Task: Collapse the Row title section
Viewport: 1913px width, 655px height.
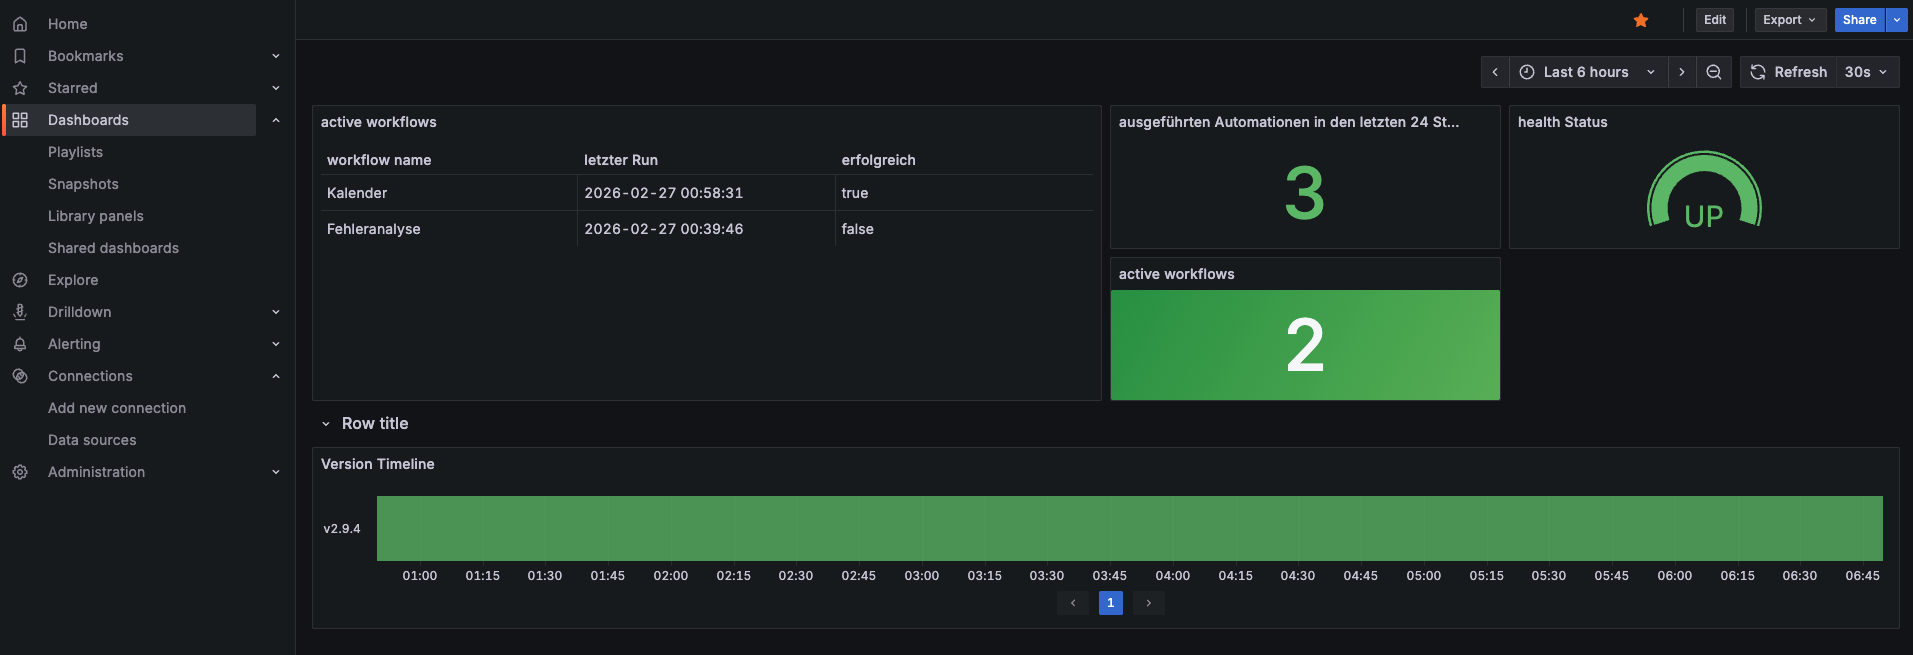Action: coord(326,424)
